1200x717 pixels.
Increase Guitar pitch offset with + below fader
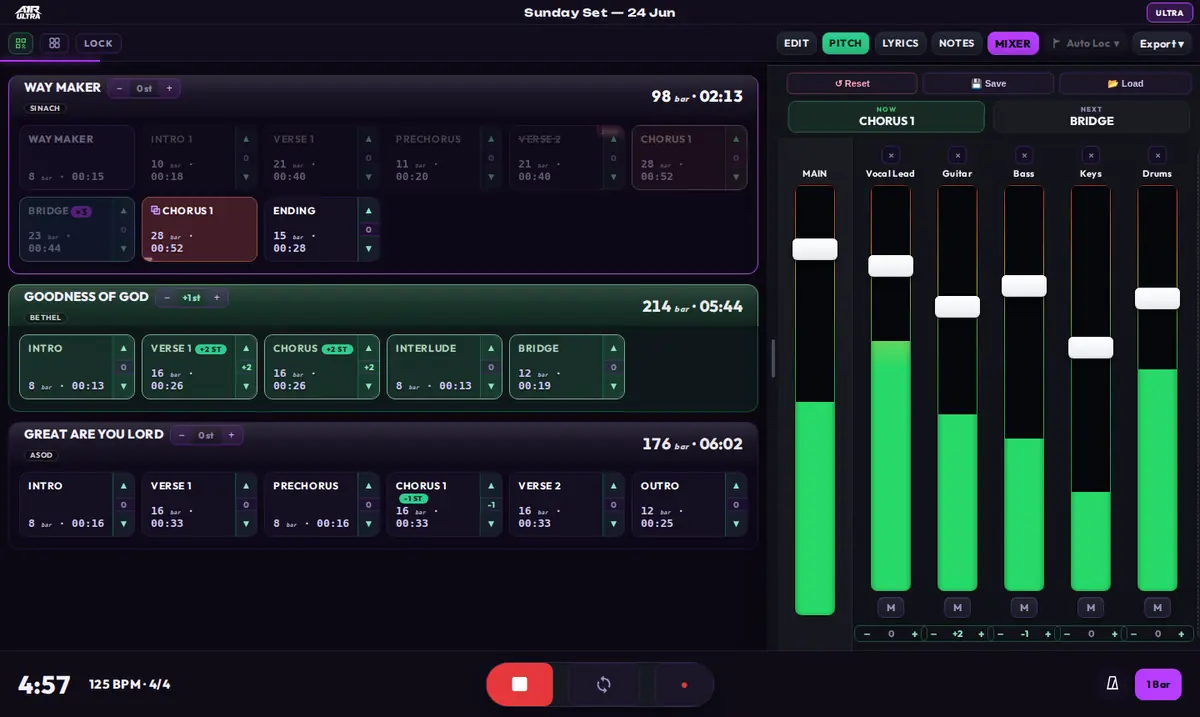point(981,634)
